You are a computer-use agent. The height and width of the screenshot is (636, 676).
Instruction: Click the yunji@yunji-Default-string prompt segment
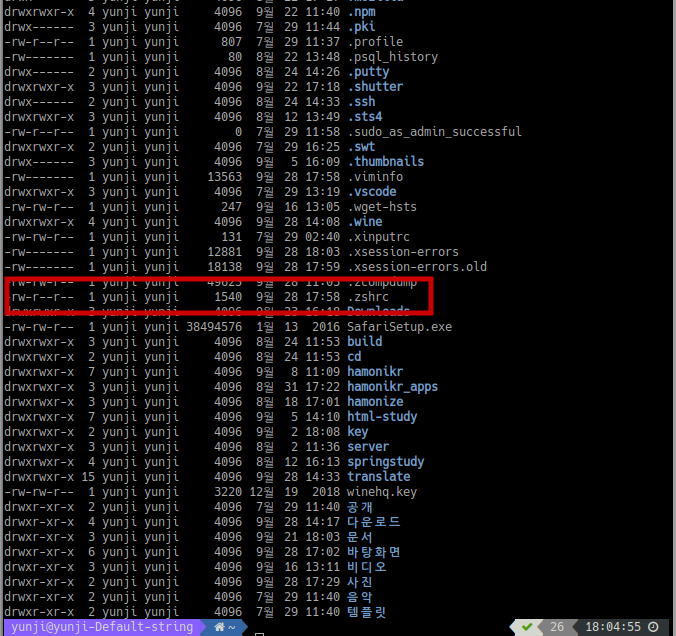(100, 627)
